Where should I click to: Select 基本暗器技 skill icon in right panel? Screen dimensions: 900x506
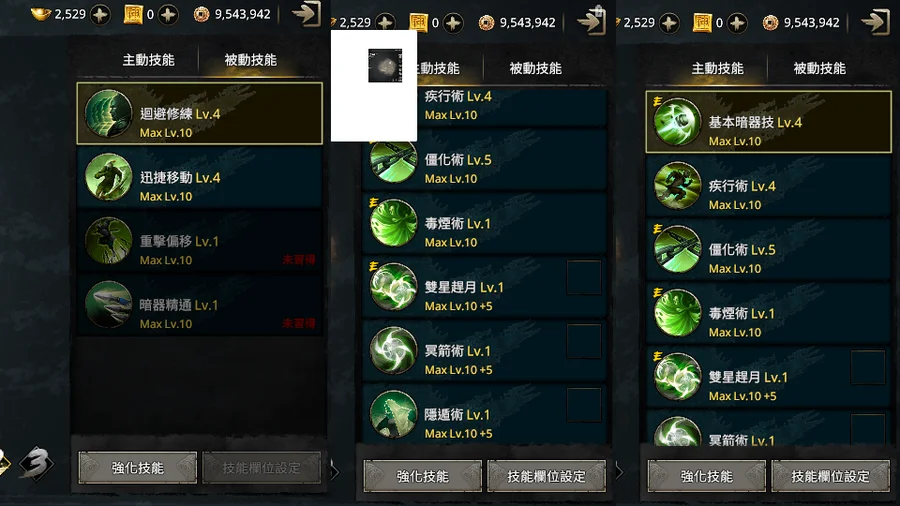click(677, 122)
